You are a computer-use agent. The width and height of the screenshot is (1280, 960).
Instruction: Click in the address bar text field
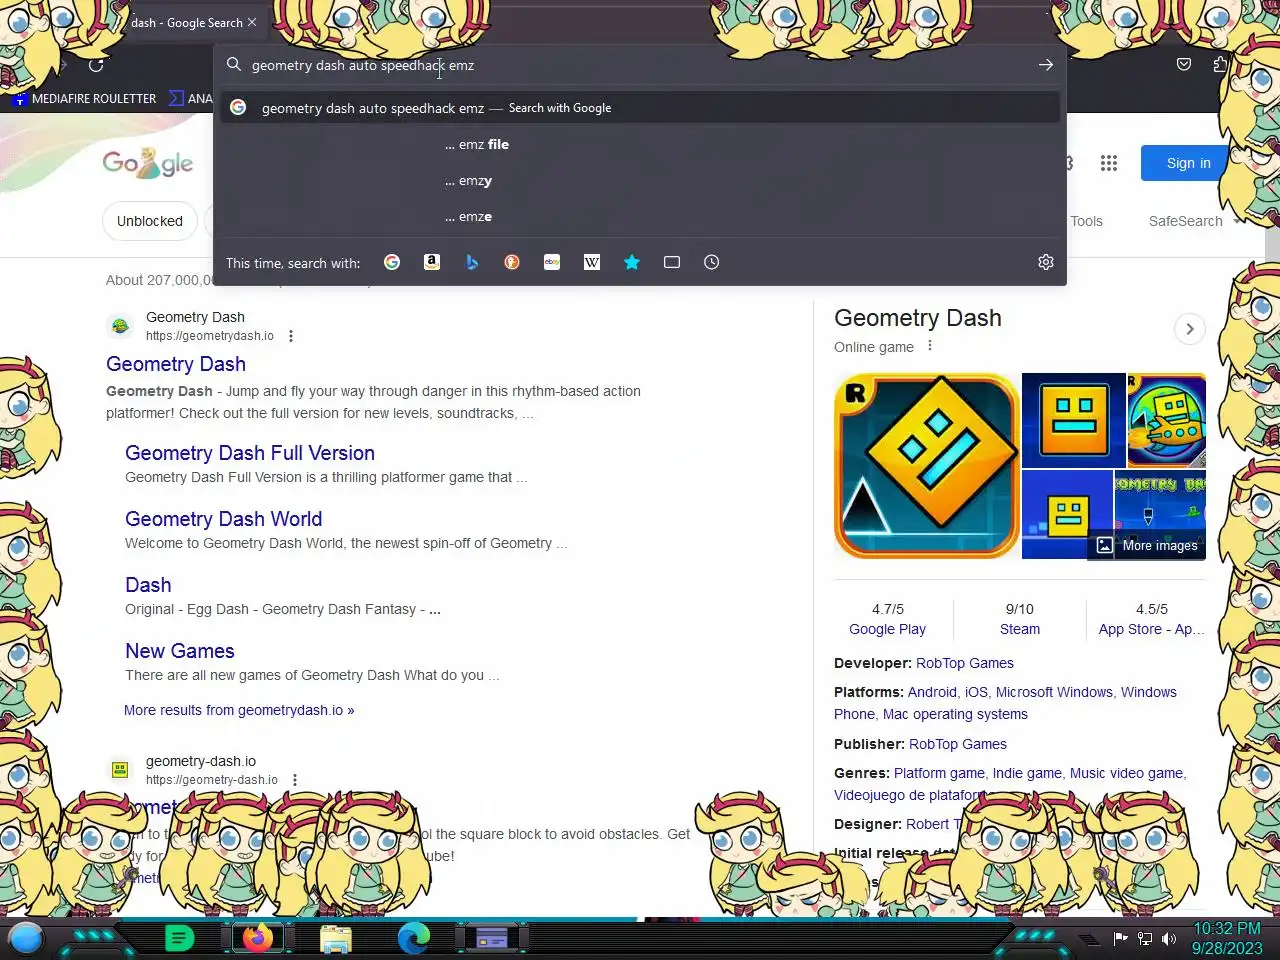coord(638,65)
